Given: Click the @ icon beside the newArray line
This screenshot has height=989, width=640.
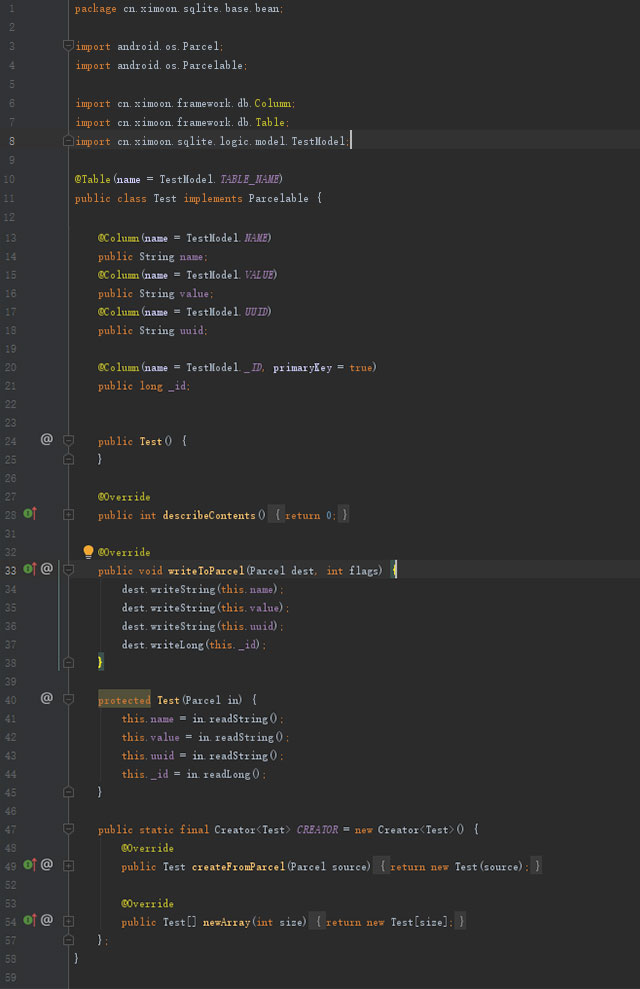Looking at the screenshot, I should coord(47,920).
